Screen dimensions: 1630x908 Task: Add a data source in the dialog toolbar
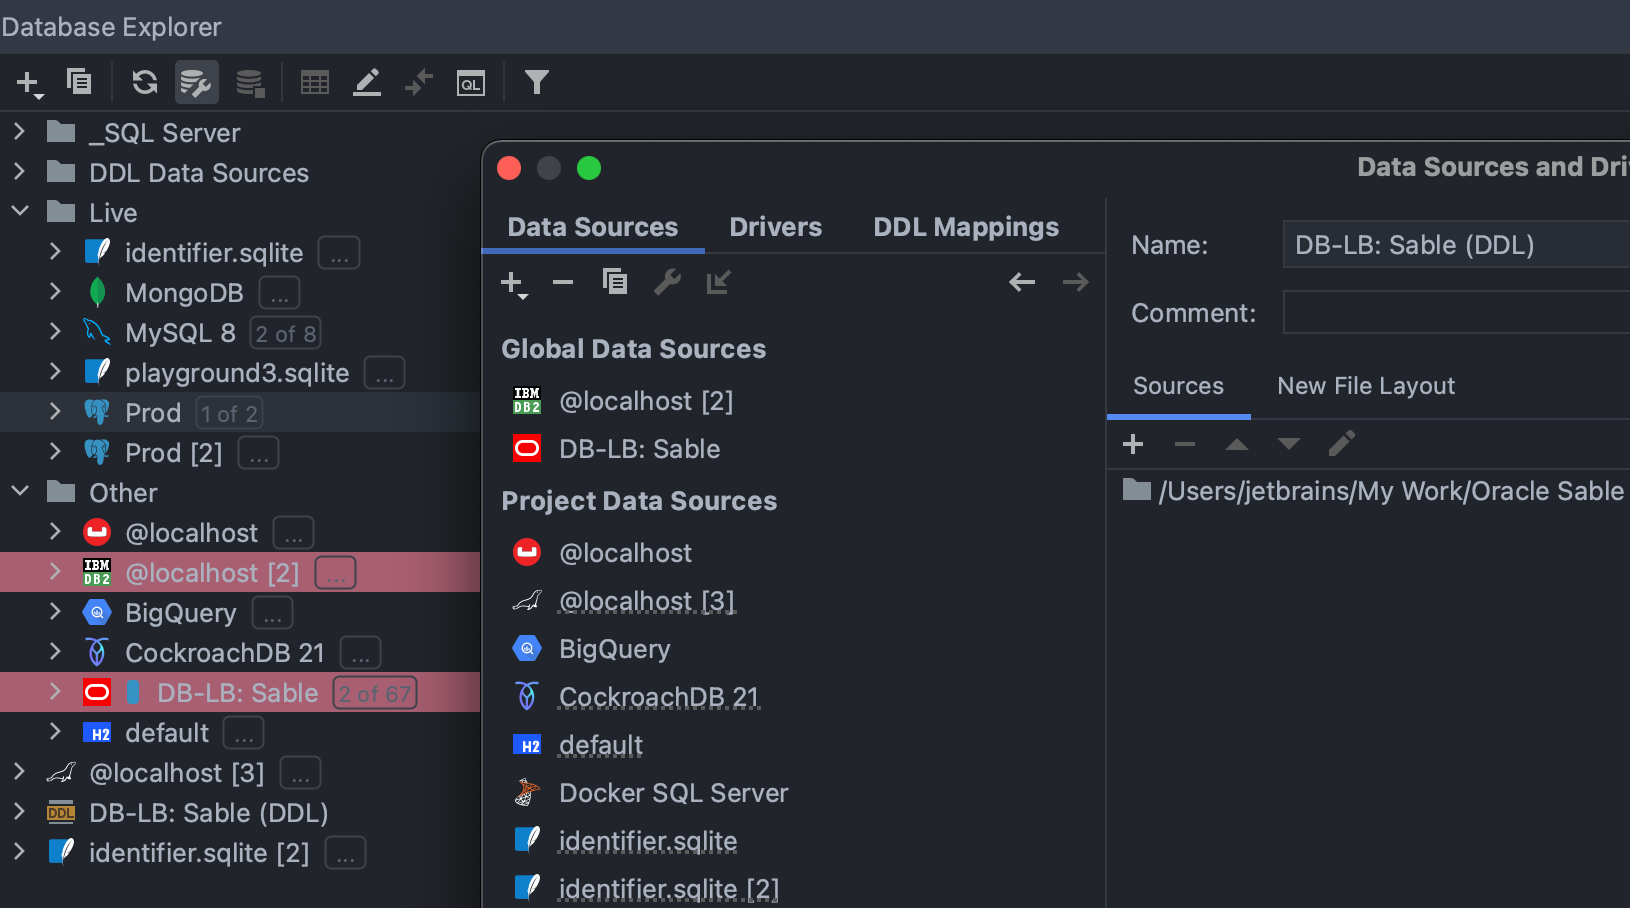pos(513,284)
